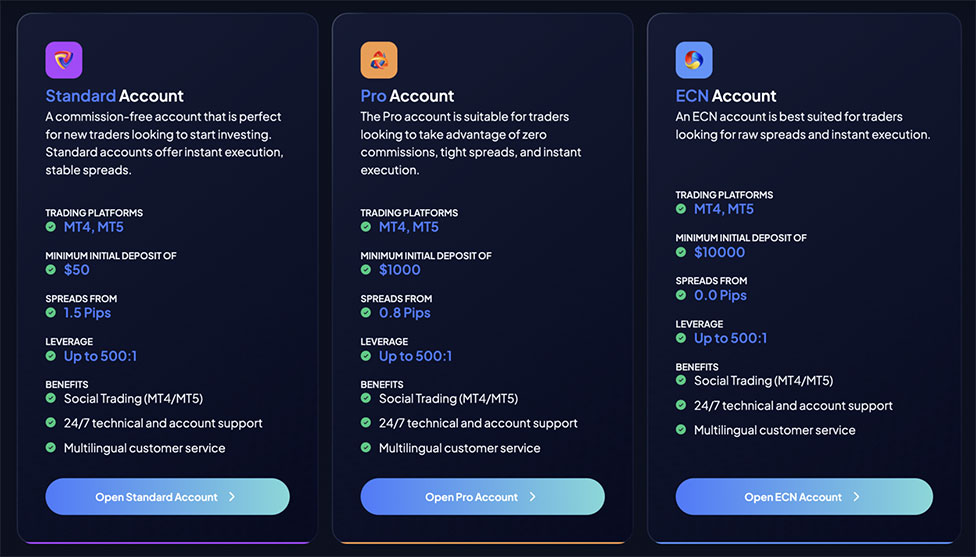Click the Standard Account heading
Image resolution: width=976 pixels, height=557 pixels.
(115, 96)
